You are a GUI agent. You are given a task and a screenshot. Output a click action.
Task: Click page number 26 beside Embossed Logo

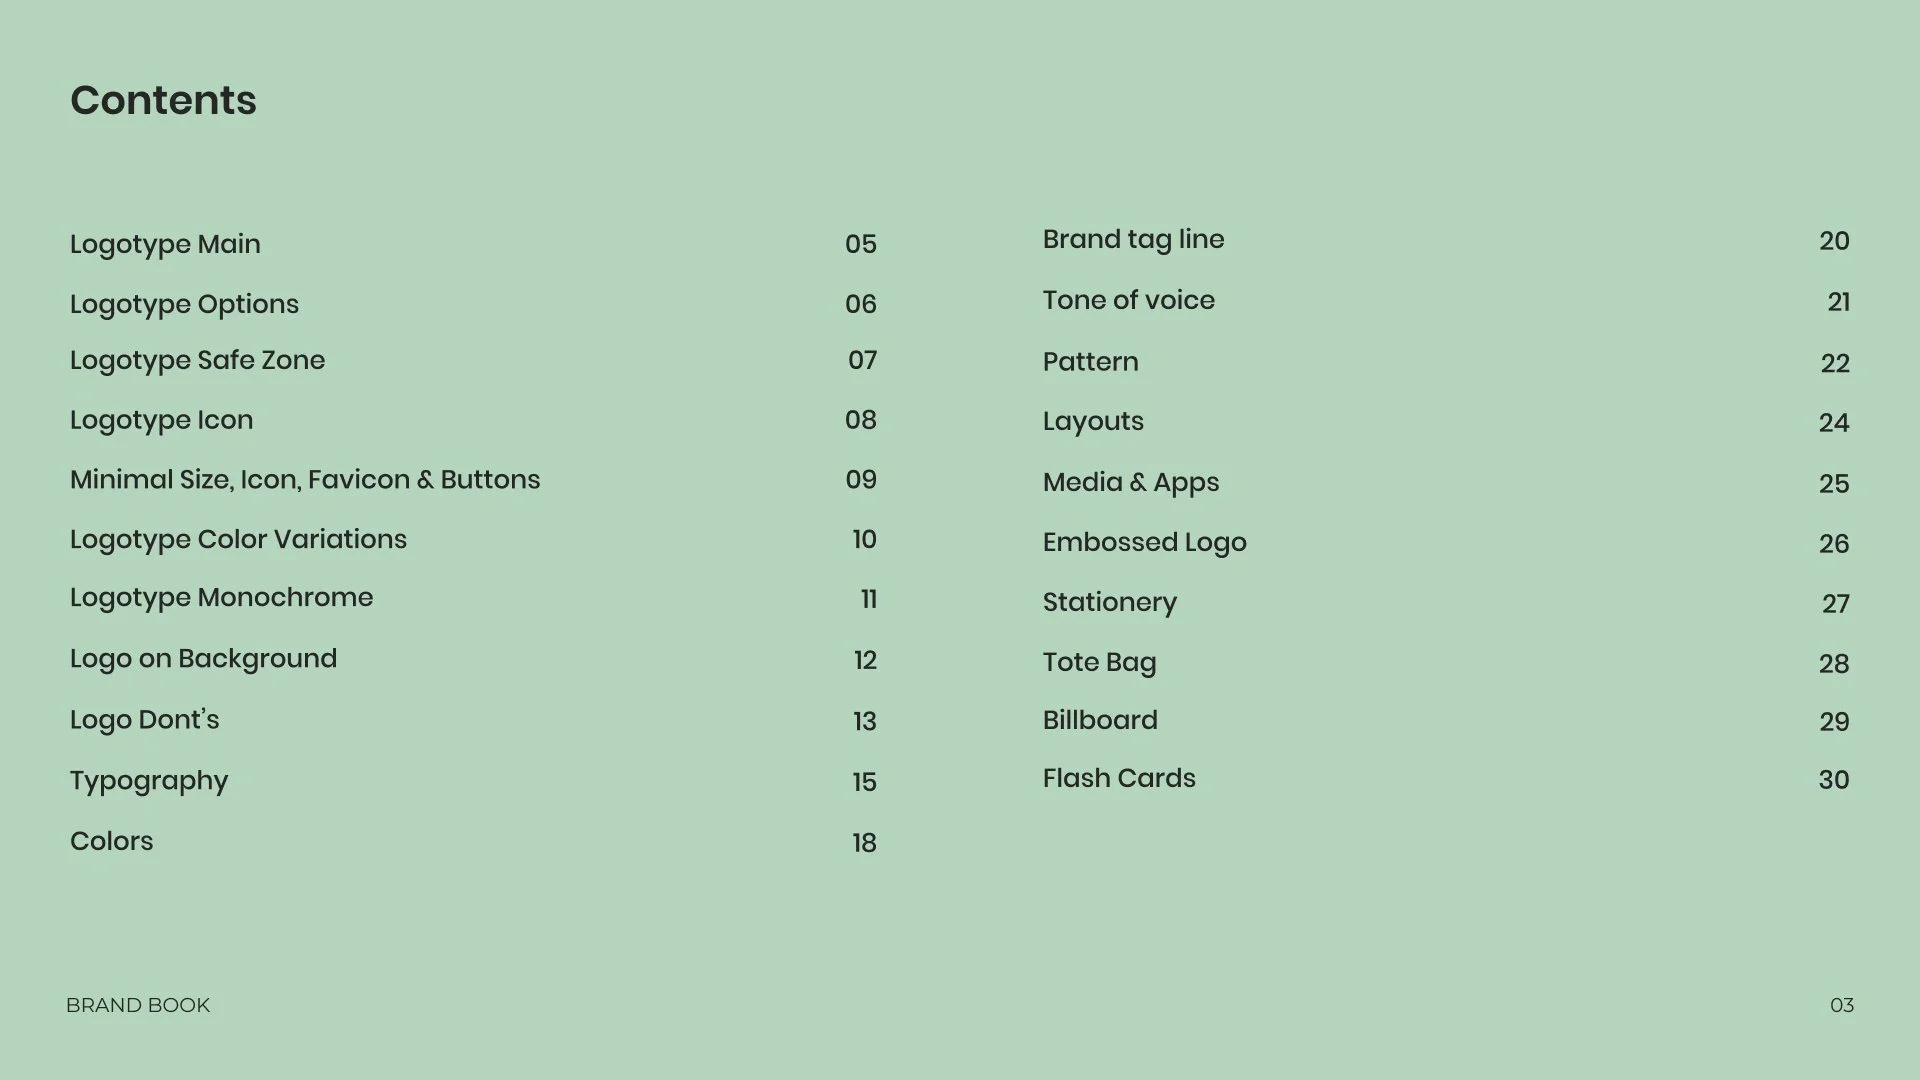1834,544
